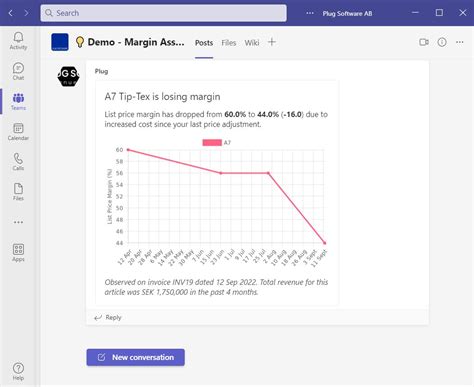
Task: Switch to the Wiki tab
Action: coord(252,43)
